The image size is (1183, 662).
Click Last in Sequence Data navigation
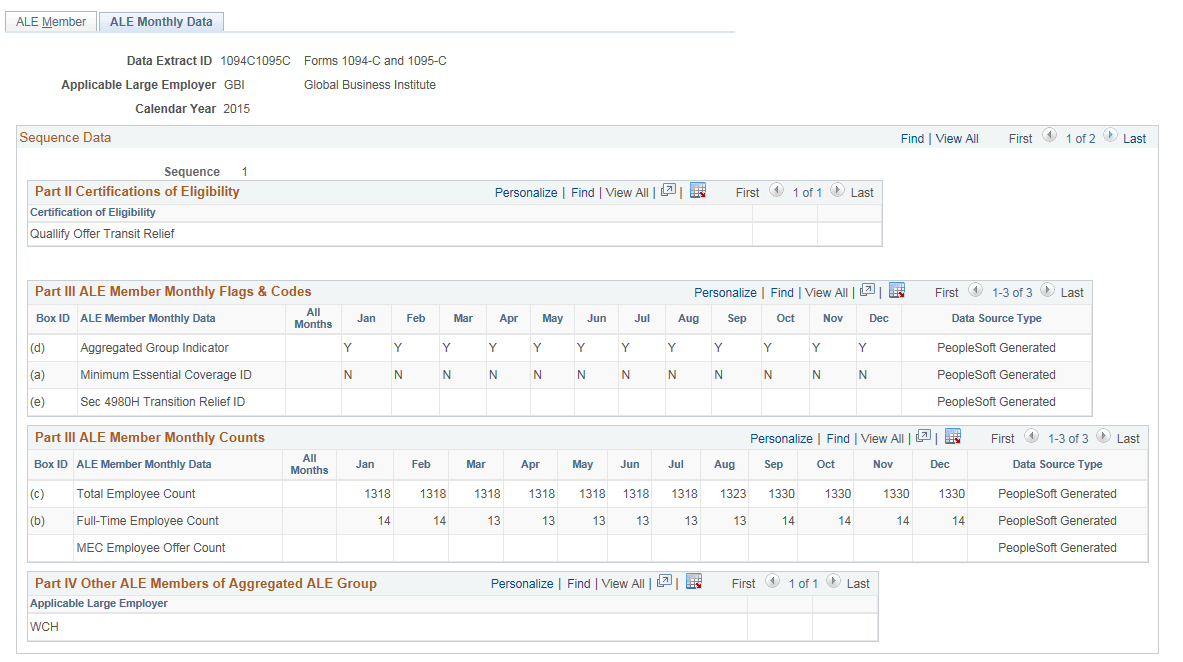click(1134, 138)
